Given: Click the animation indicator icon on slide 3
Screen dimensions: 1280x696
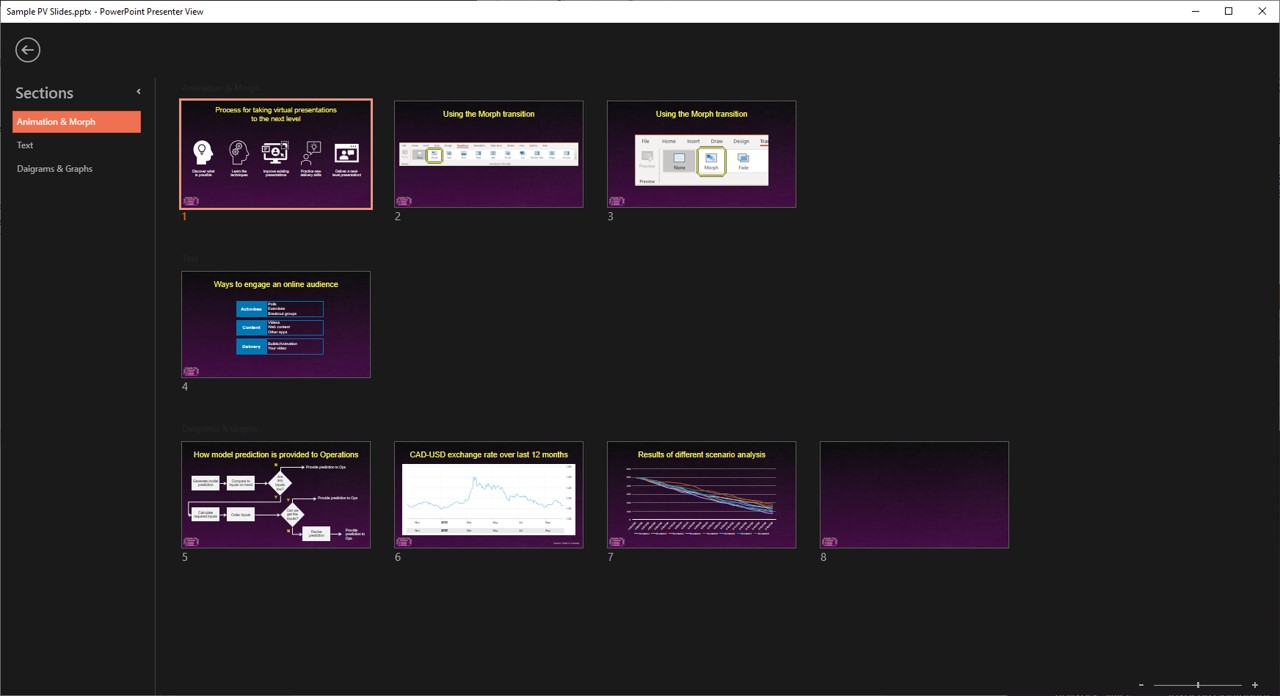Looking at the screenshot, I should (616, 201).
